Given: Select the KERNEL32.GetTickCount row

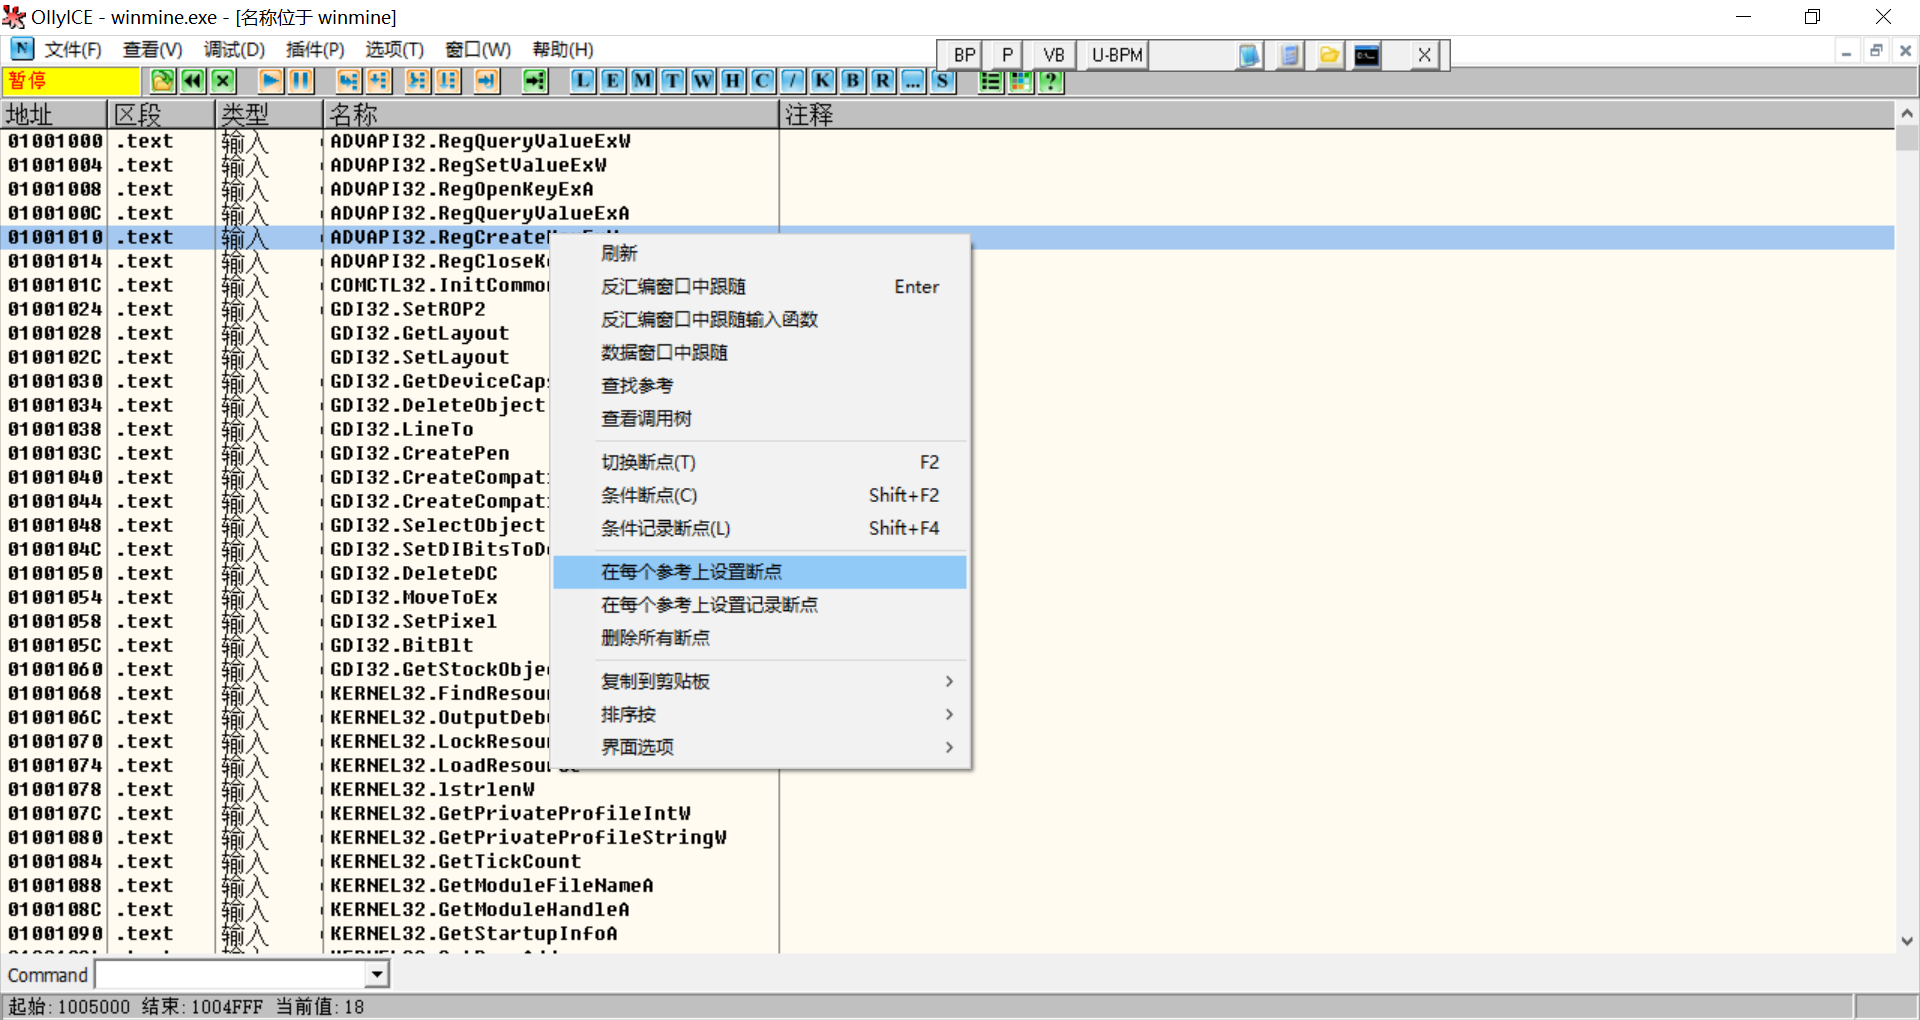Looking at the screenshot, I should click(x=947, y=861).
